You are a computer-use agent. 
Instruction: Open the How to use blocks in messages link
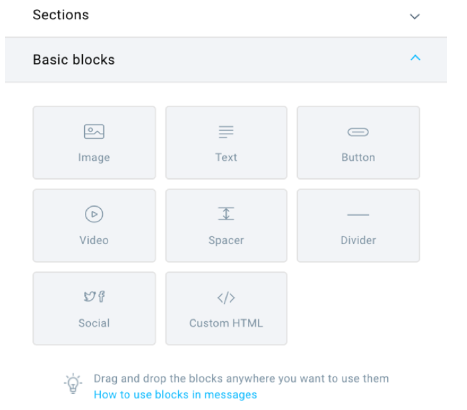coord(175,395)
